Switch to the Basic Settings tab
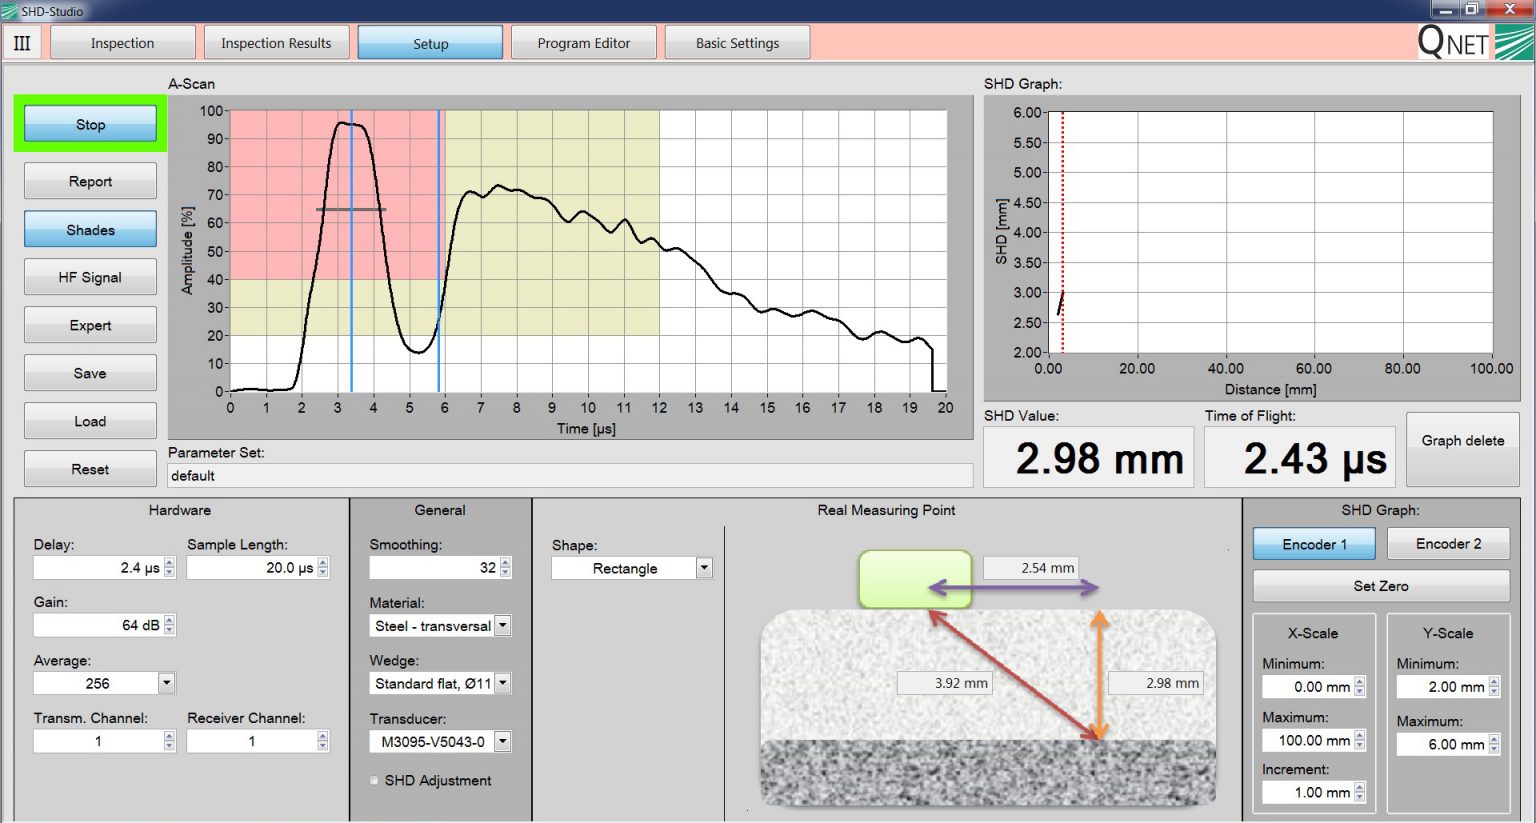1536x823 pixels. (x=737, y=42)
